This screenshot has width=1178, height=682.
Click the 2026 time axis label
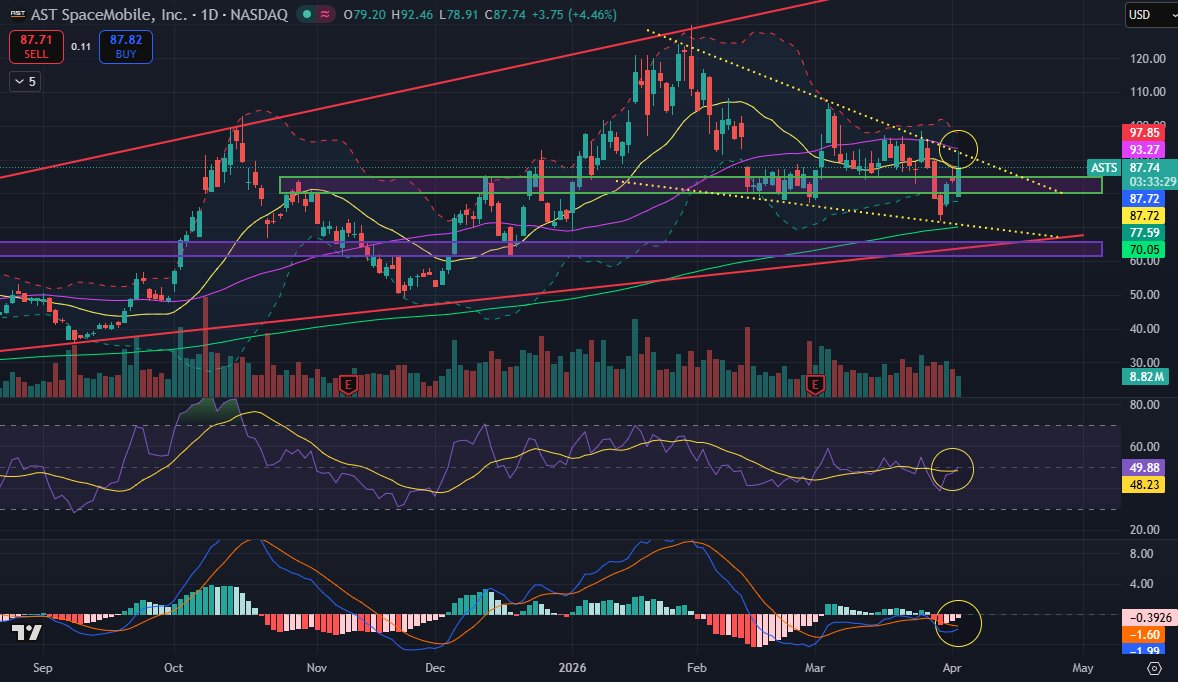[x=572, y=668]
